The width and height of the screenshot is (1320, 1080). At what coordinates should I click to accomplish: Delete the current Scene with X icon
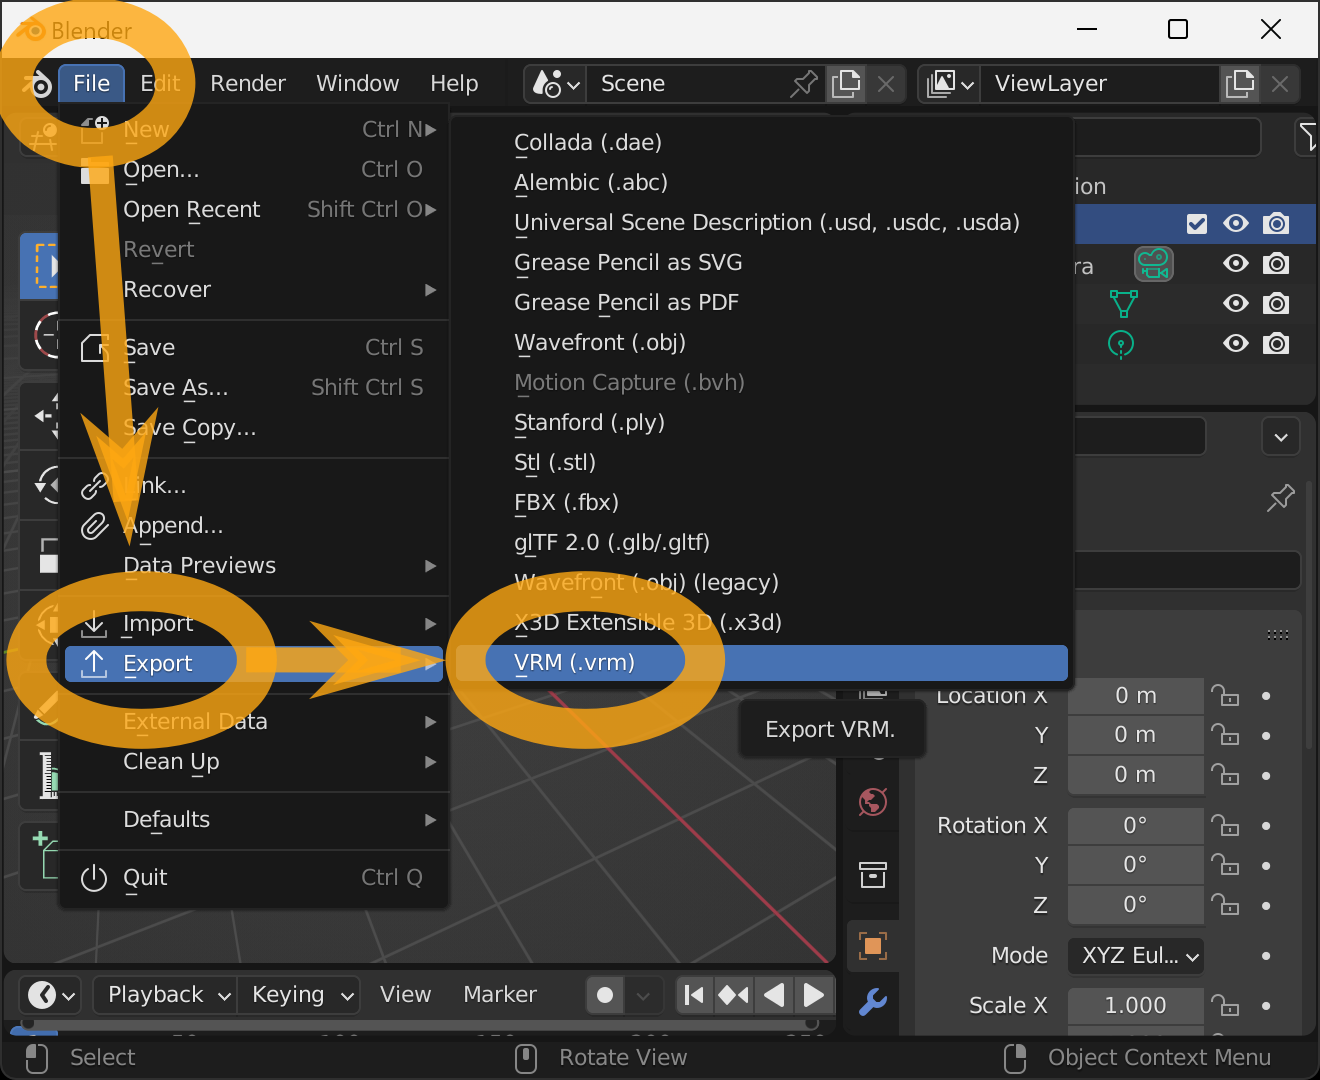886,84
